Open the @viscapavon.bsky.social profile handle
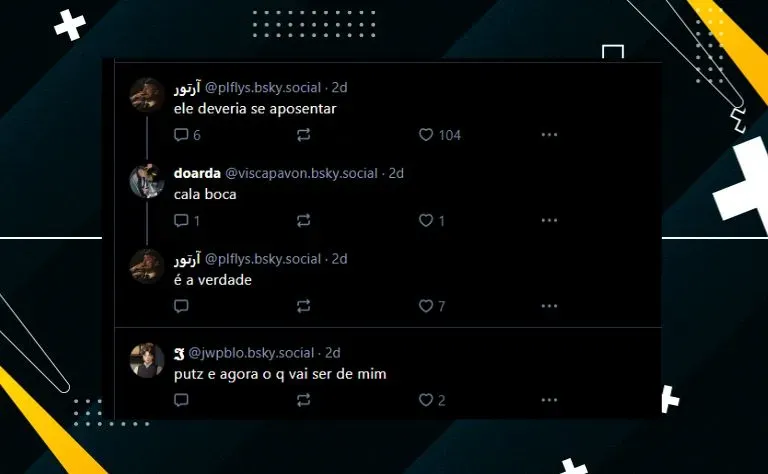The width and height of the screenshot is (768, 474). click(x=301, y=173)
